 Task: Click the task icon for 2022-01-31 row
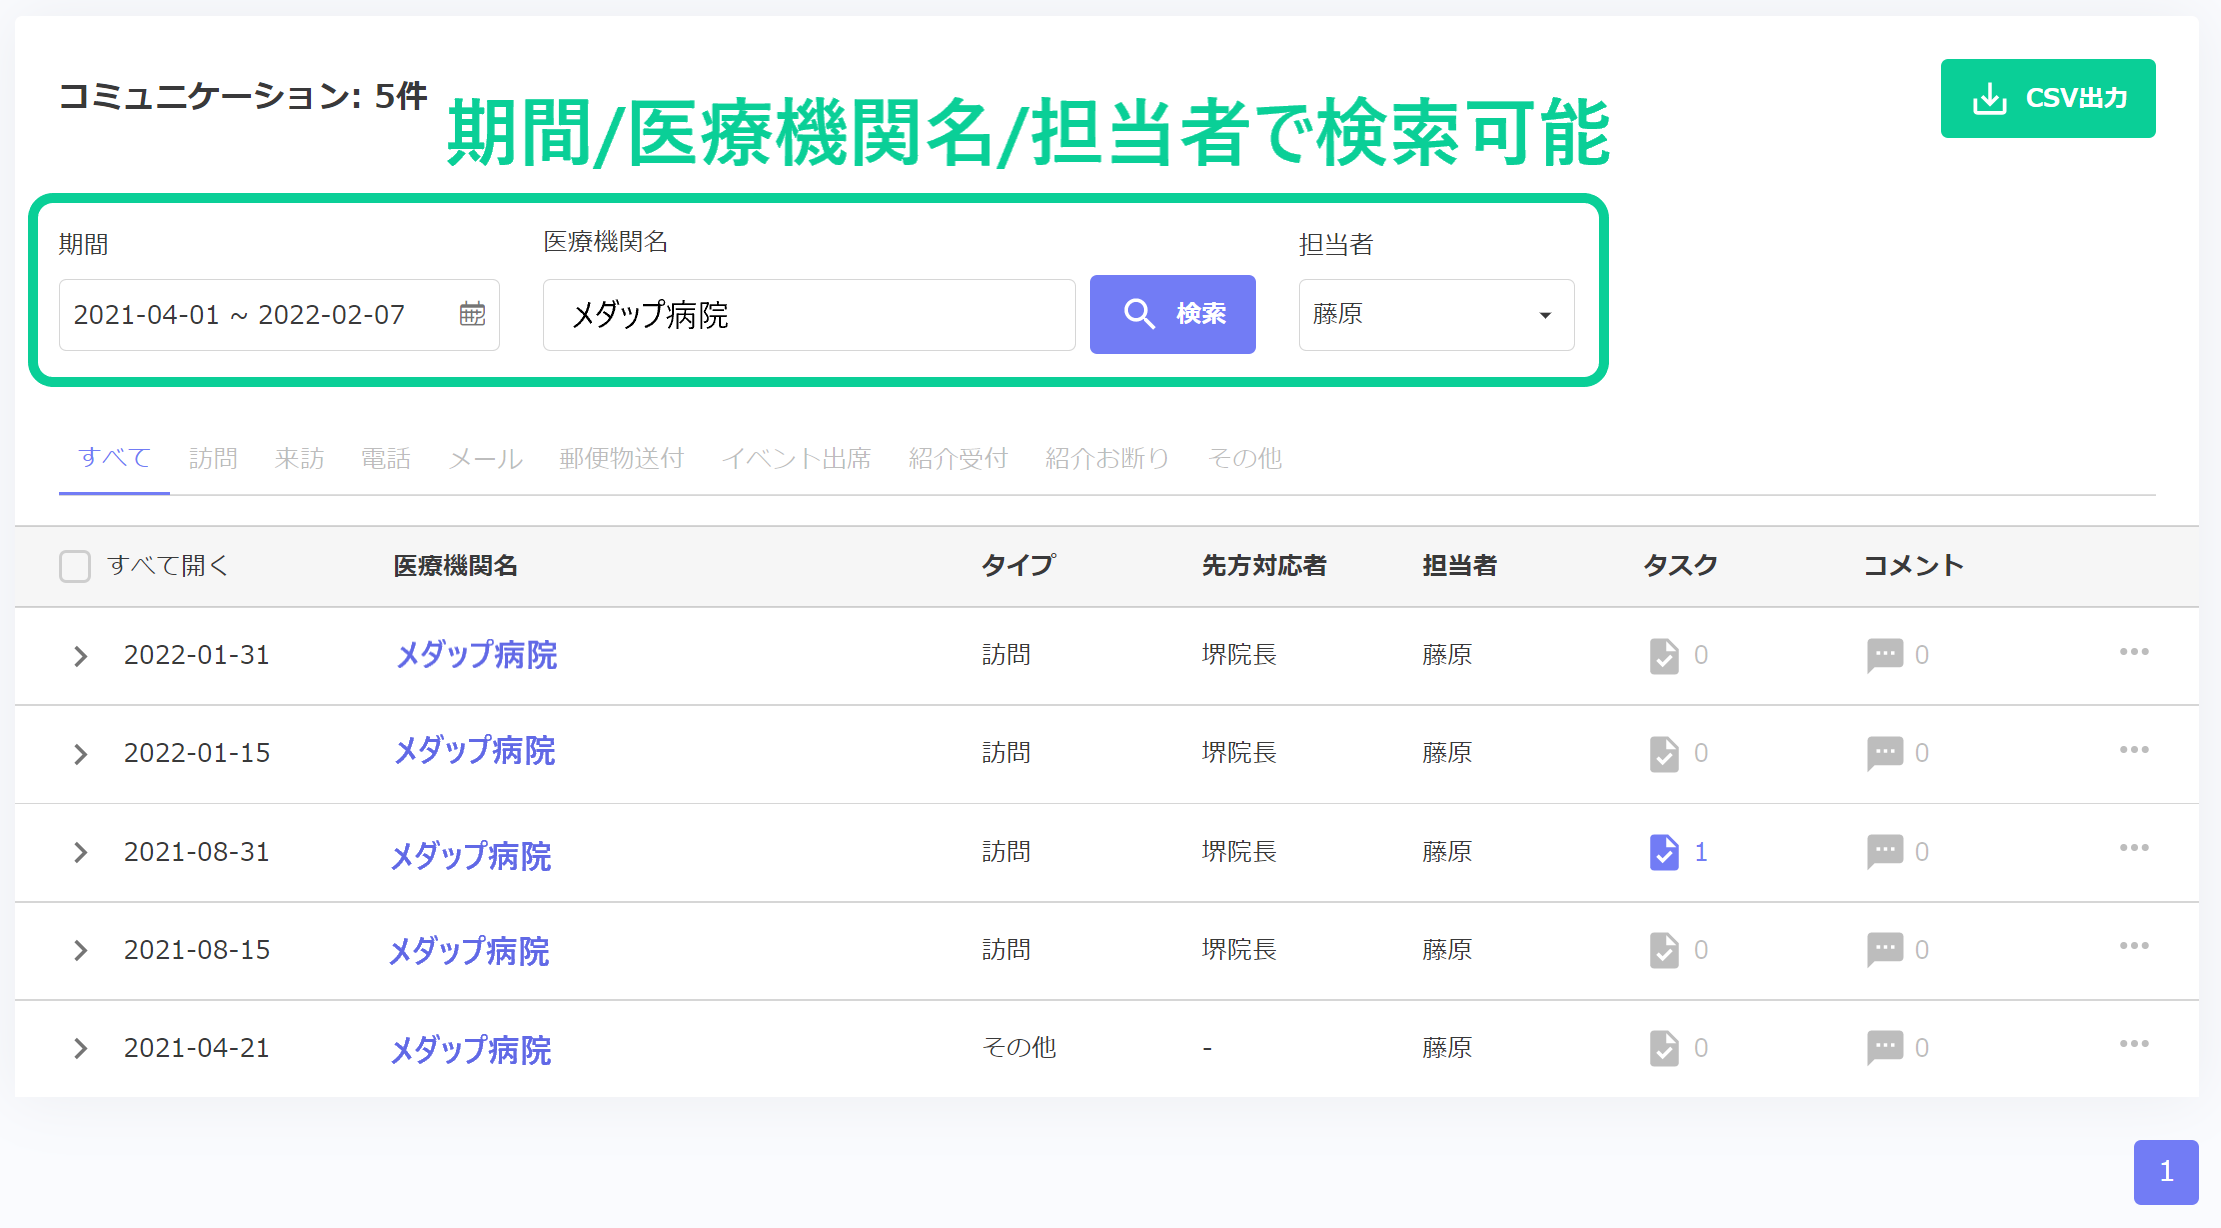click(1664, 656)
